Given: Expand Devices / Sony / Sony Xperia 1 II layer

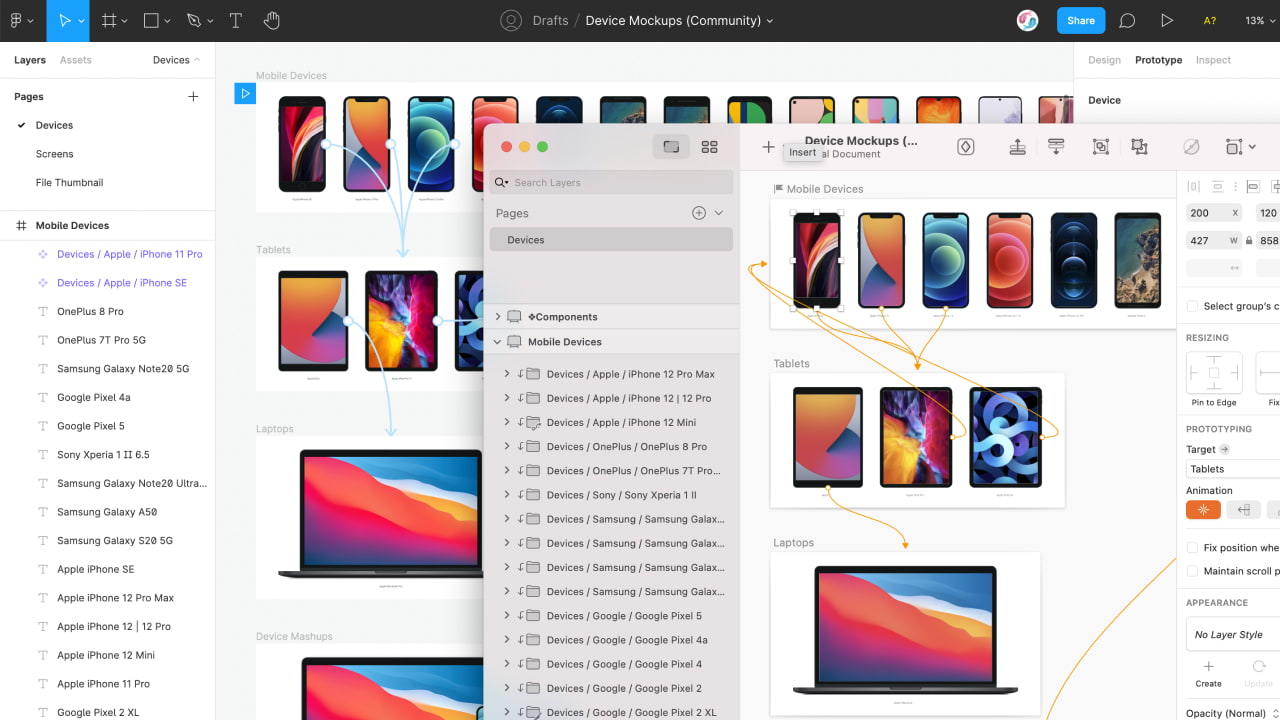Looking at the screenshot, I should 507,494.
